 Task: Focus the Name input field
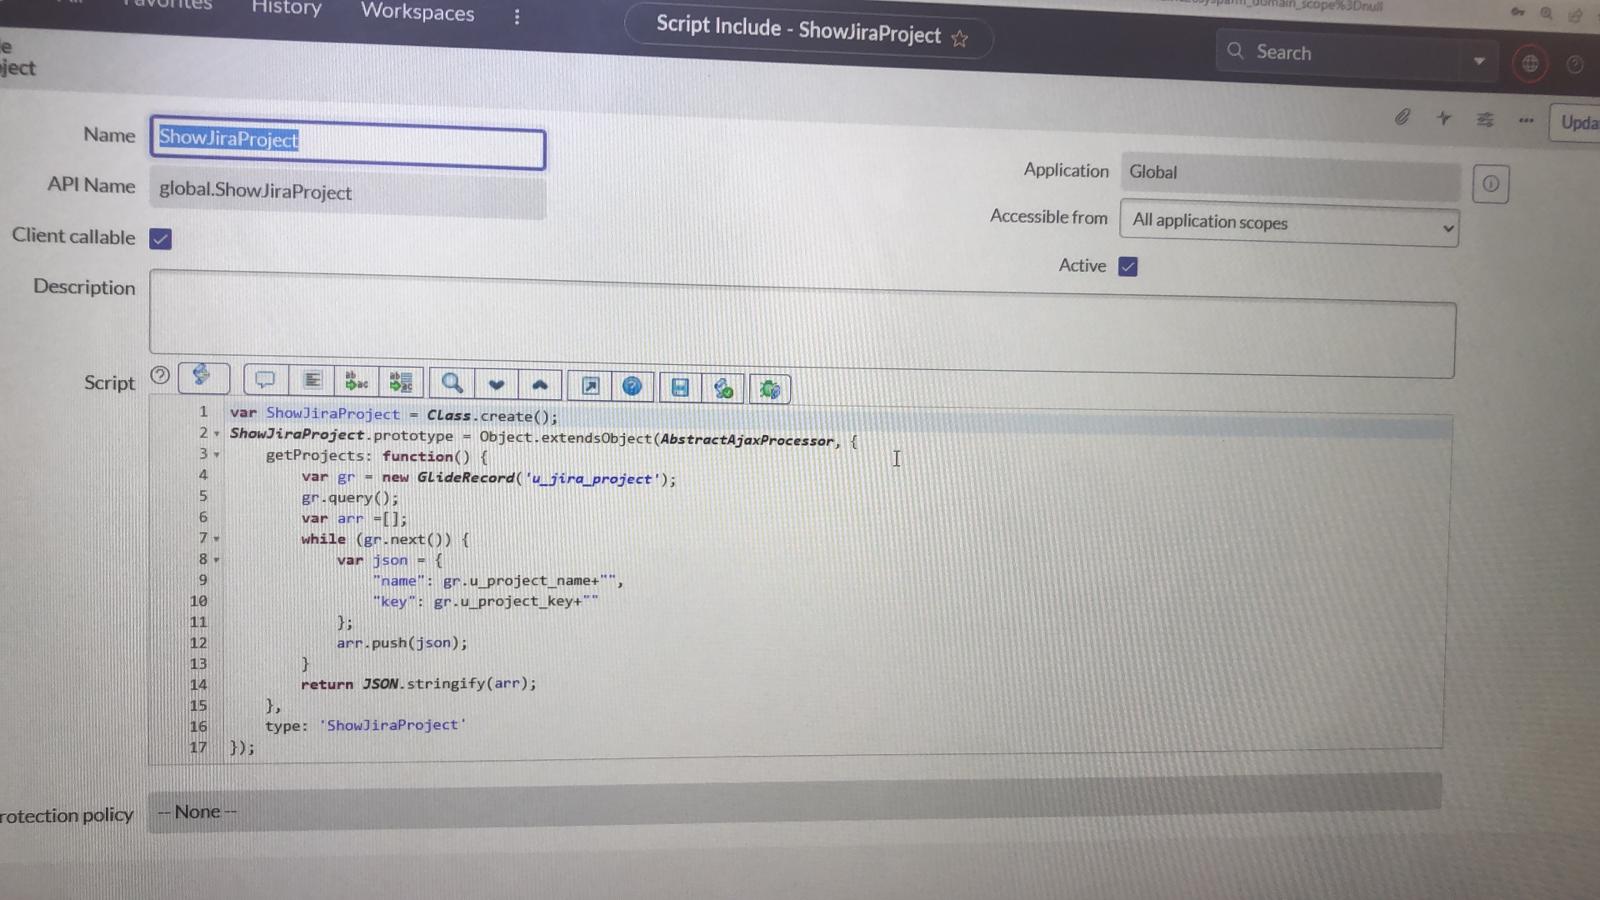click(348, 142)
